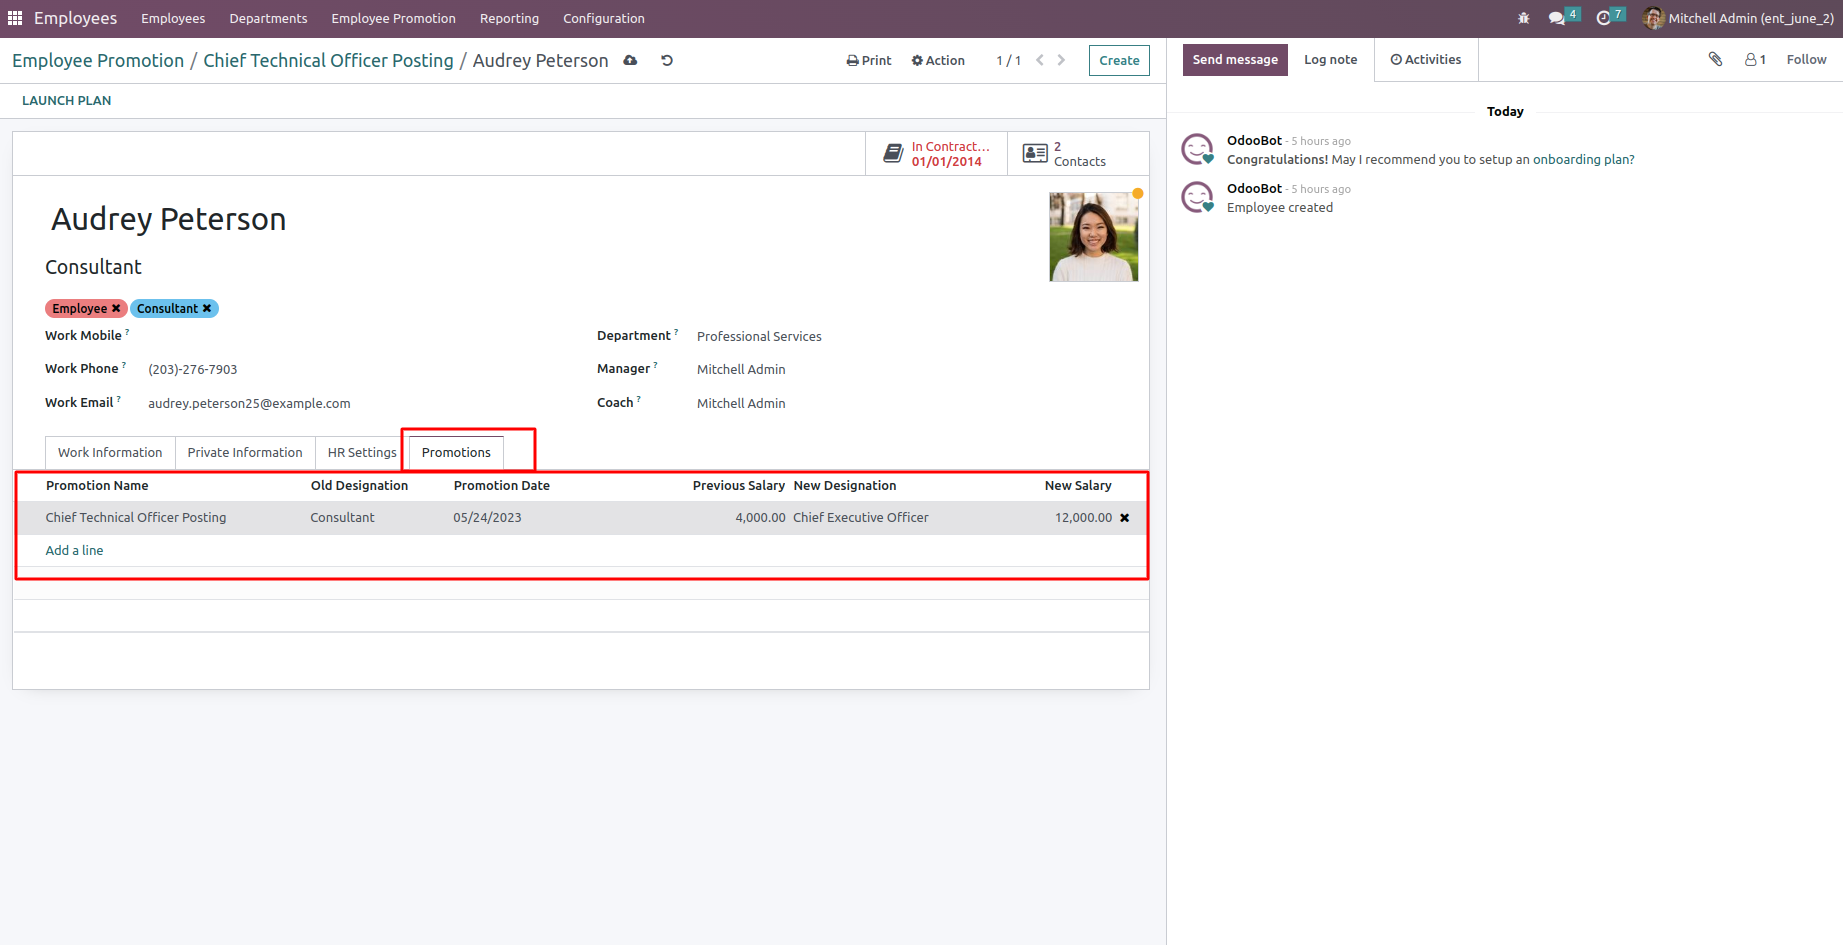The image size is (1843, 945).
Task: Open the Activities button in chatter
Action: coord(1426,60)
